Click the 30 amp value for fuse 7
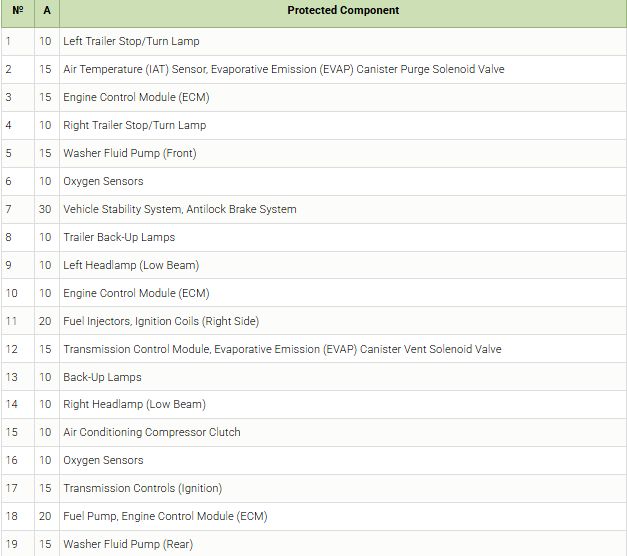Viewport: 627px width, 556px height. click(x=45, y=209)
